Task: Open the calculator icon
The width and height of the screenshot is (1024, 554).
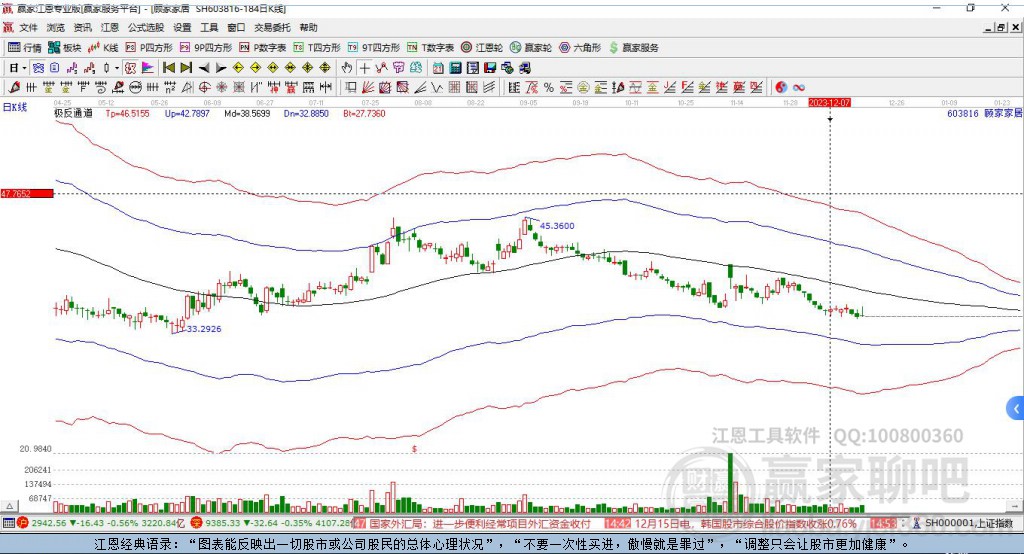Action: (455, 68)
